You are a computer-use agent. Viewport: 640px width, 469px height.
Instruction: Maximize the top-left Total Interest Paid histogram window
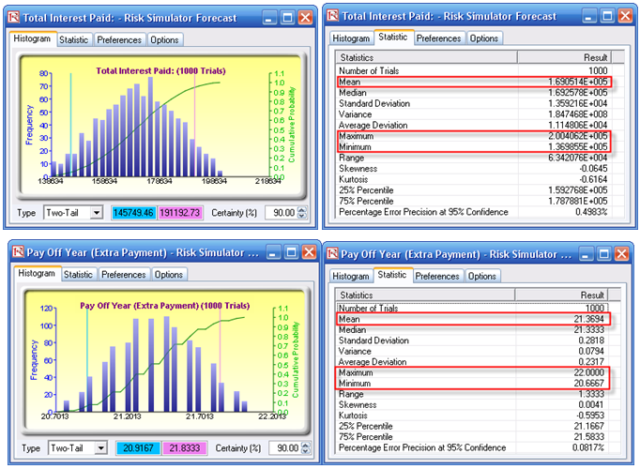pyautogui.click(x=288, y=18)
